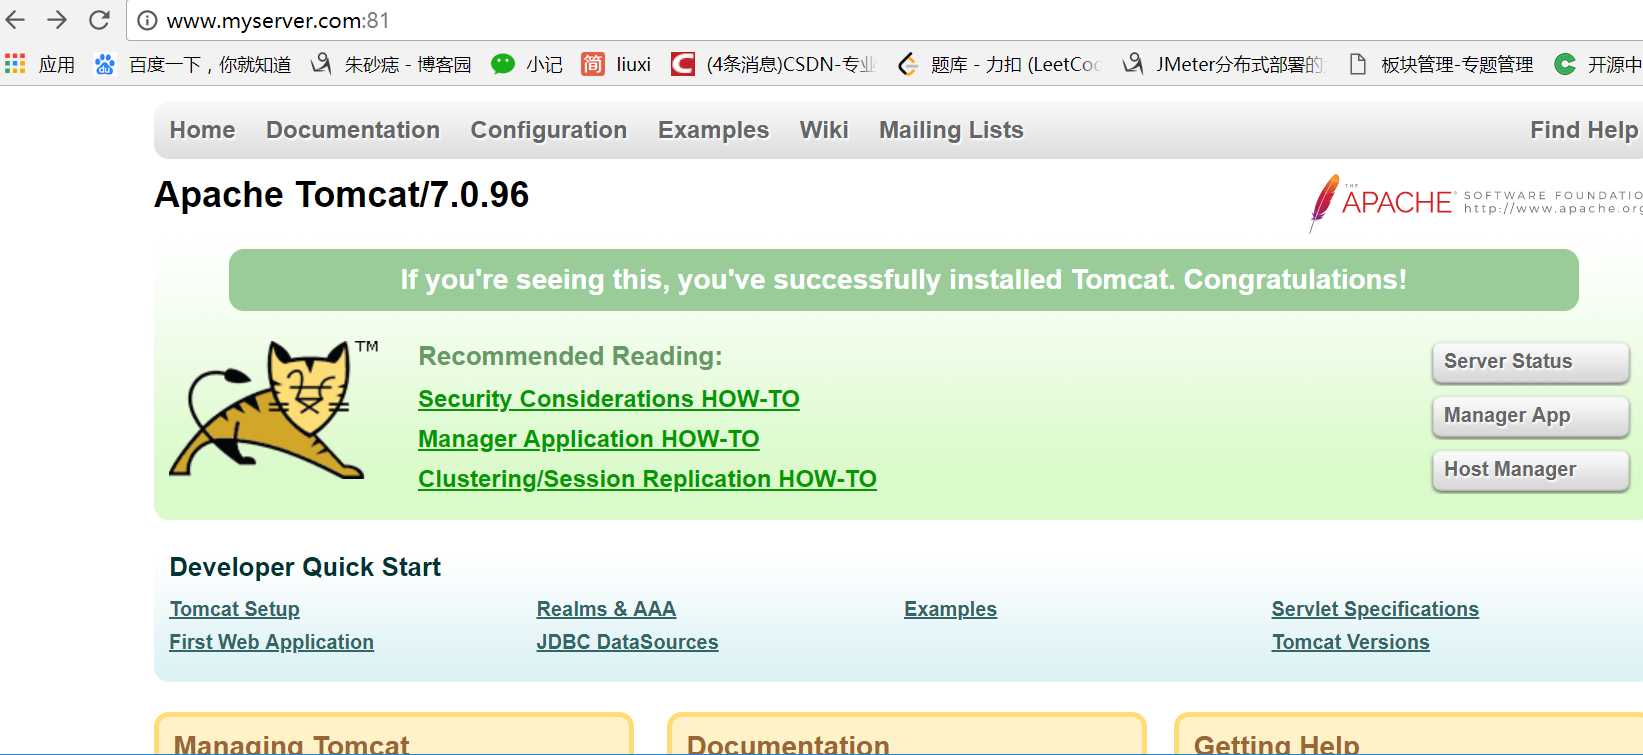The image size is (1643, 755).
Task: Click the green chat bubble 小记 icon
Action: click(x=503, y=64)
